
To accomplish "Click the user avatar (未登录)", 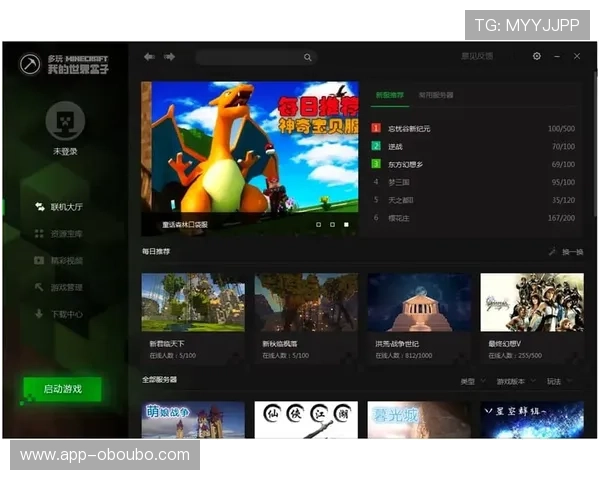I will tap(65, 121).
